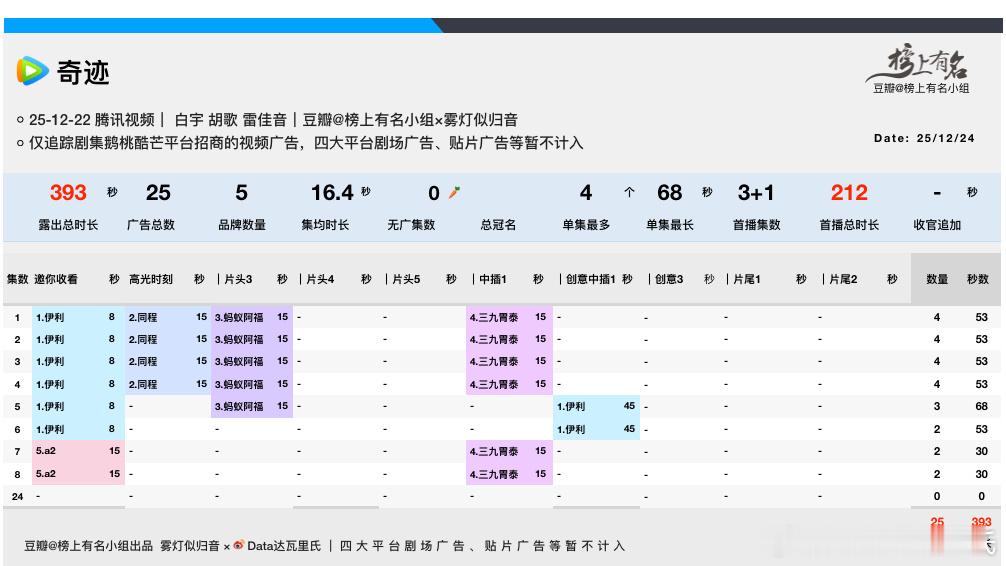Click episode number 24 in the table
Image resolution: width=1006 pixels, height=566 pixels.
(17, 496)
